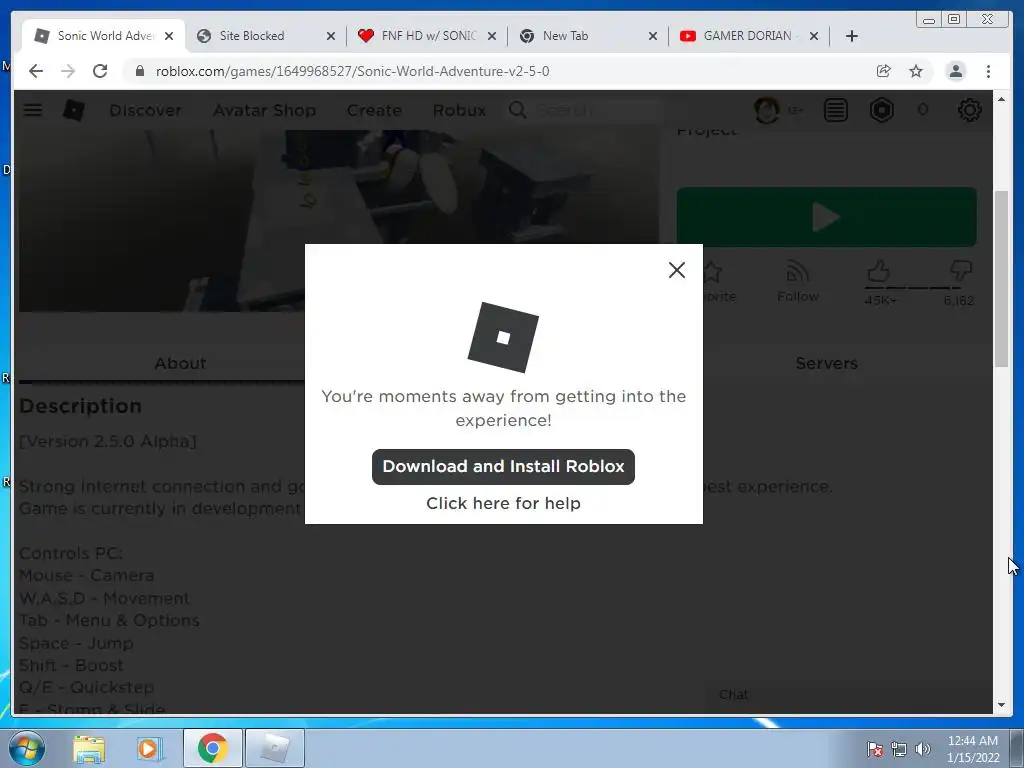
Task: Open the clock showing 12:44 AM
Action: pyautogui.click(x=972, y=749)
